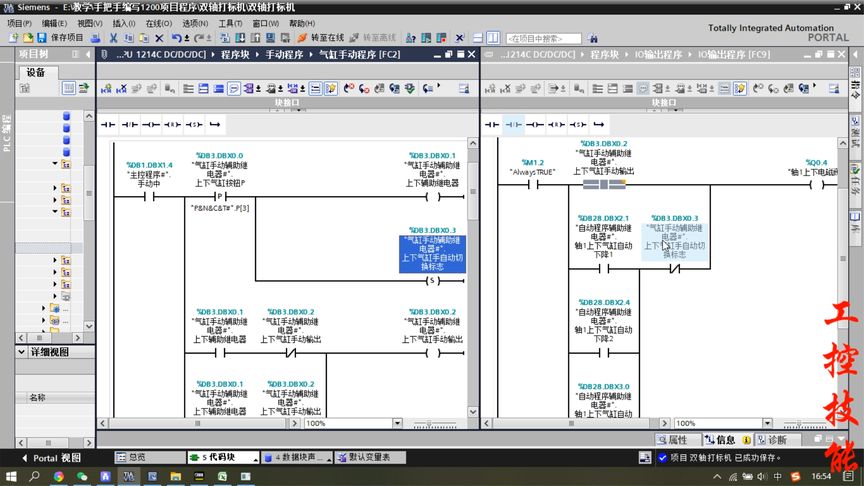Click the project search input field
This screenshot has height=486, width=864.
pyautogui.click(x=543, y=39)
